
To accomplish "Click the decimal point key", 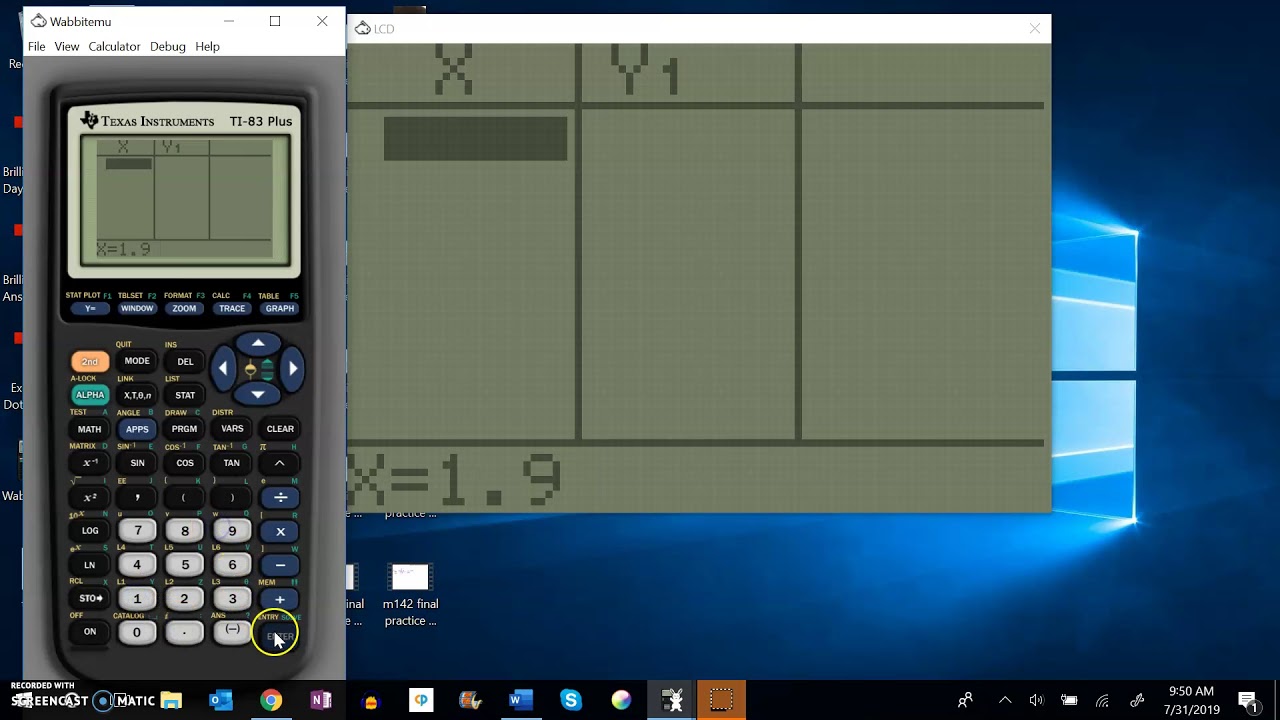I will 184,632.
